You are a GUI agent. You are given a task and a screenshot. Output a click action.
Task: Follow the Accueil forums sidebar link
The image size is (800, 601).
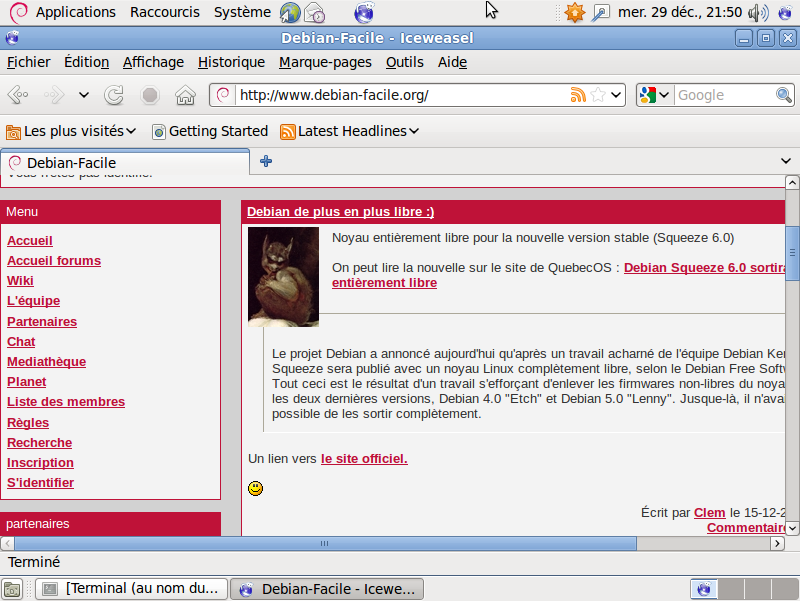(54, 261)
